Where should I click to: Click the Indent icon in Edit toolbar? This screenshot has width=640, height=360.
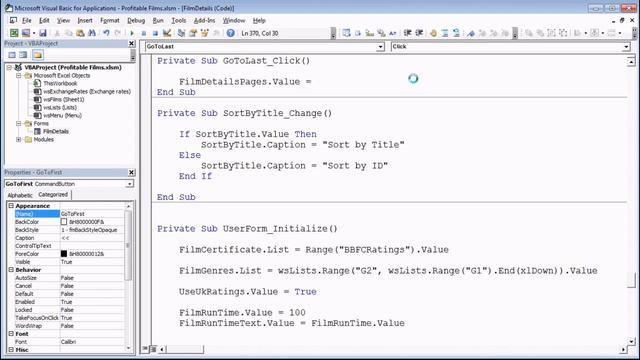pyautogui.click(x=407, y=33)
